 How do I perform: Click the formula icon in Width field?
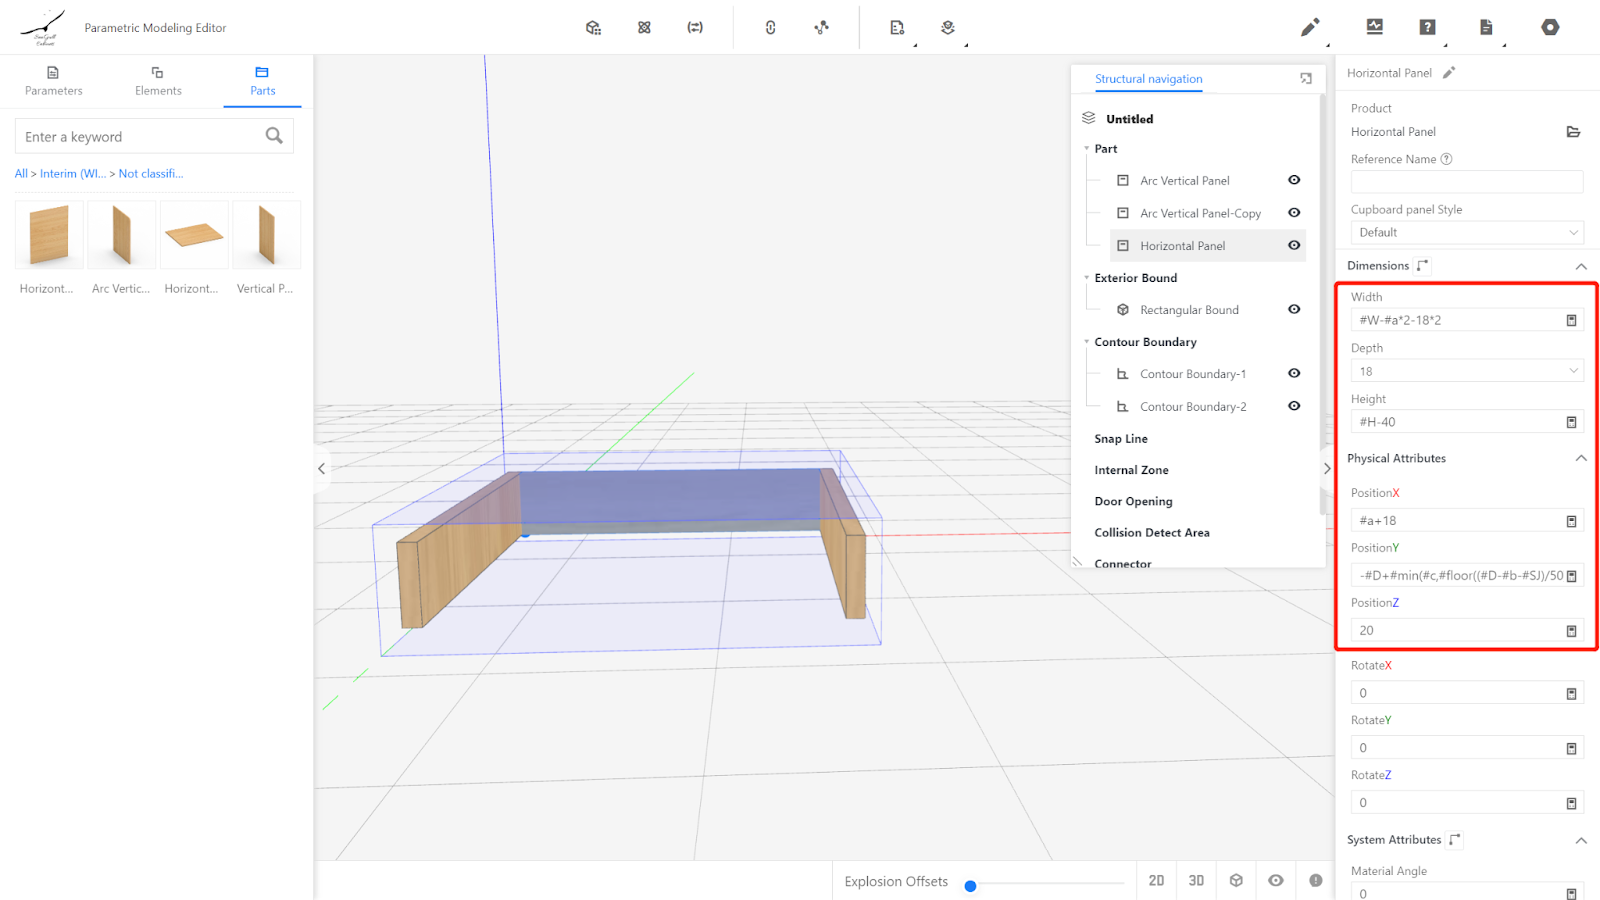coord(1571,321)
